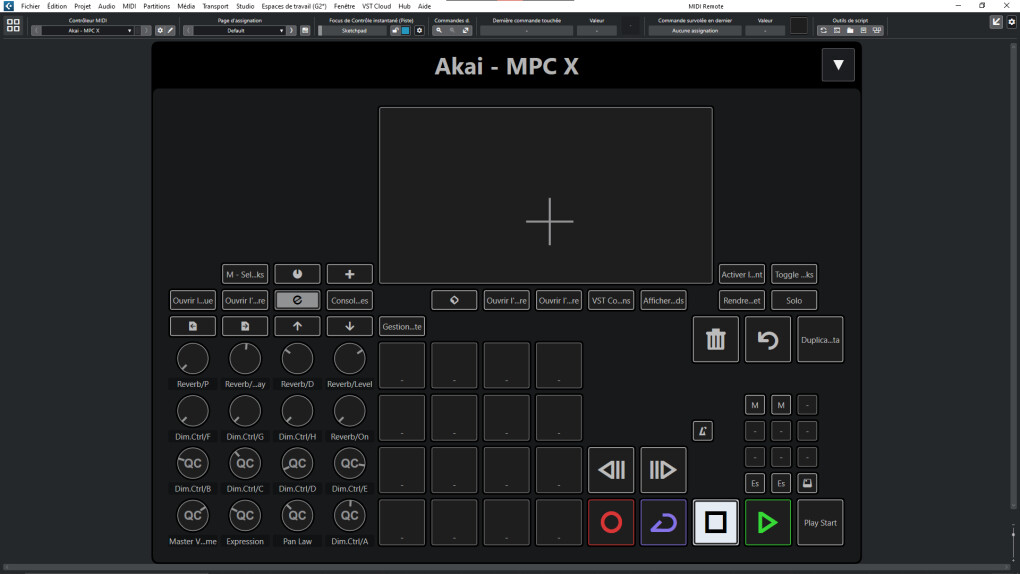The image size is (1020, 574).
Task: Click the trash delete button
Action: click(x=716, y=339)
